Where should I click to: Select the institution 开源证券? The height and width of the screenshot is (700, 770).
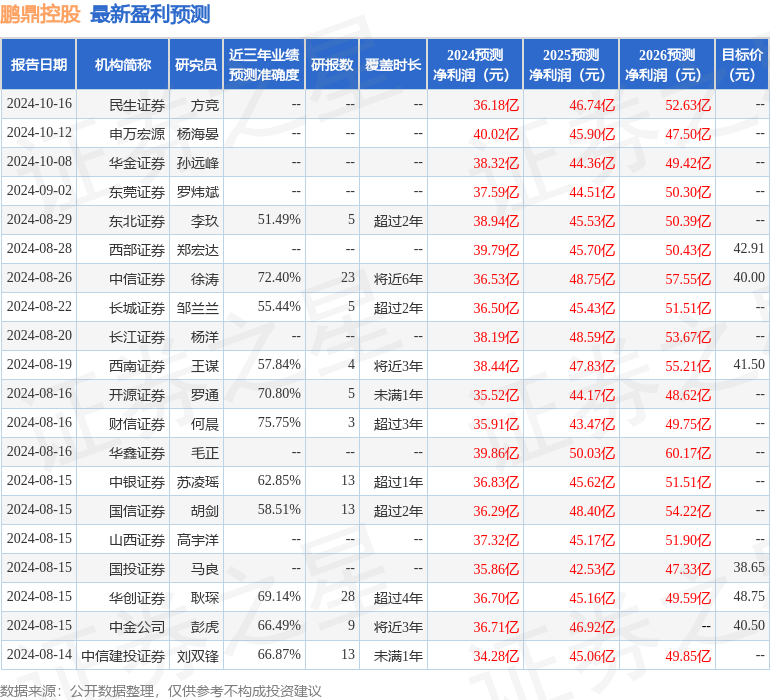click(x=137, y=395)
